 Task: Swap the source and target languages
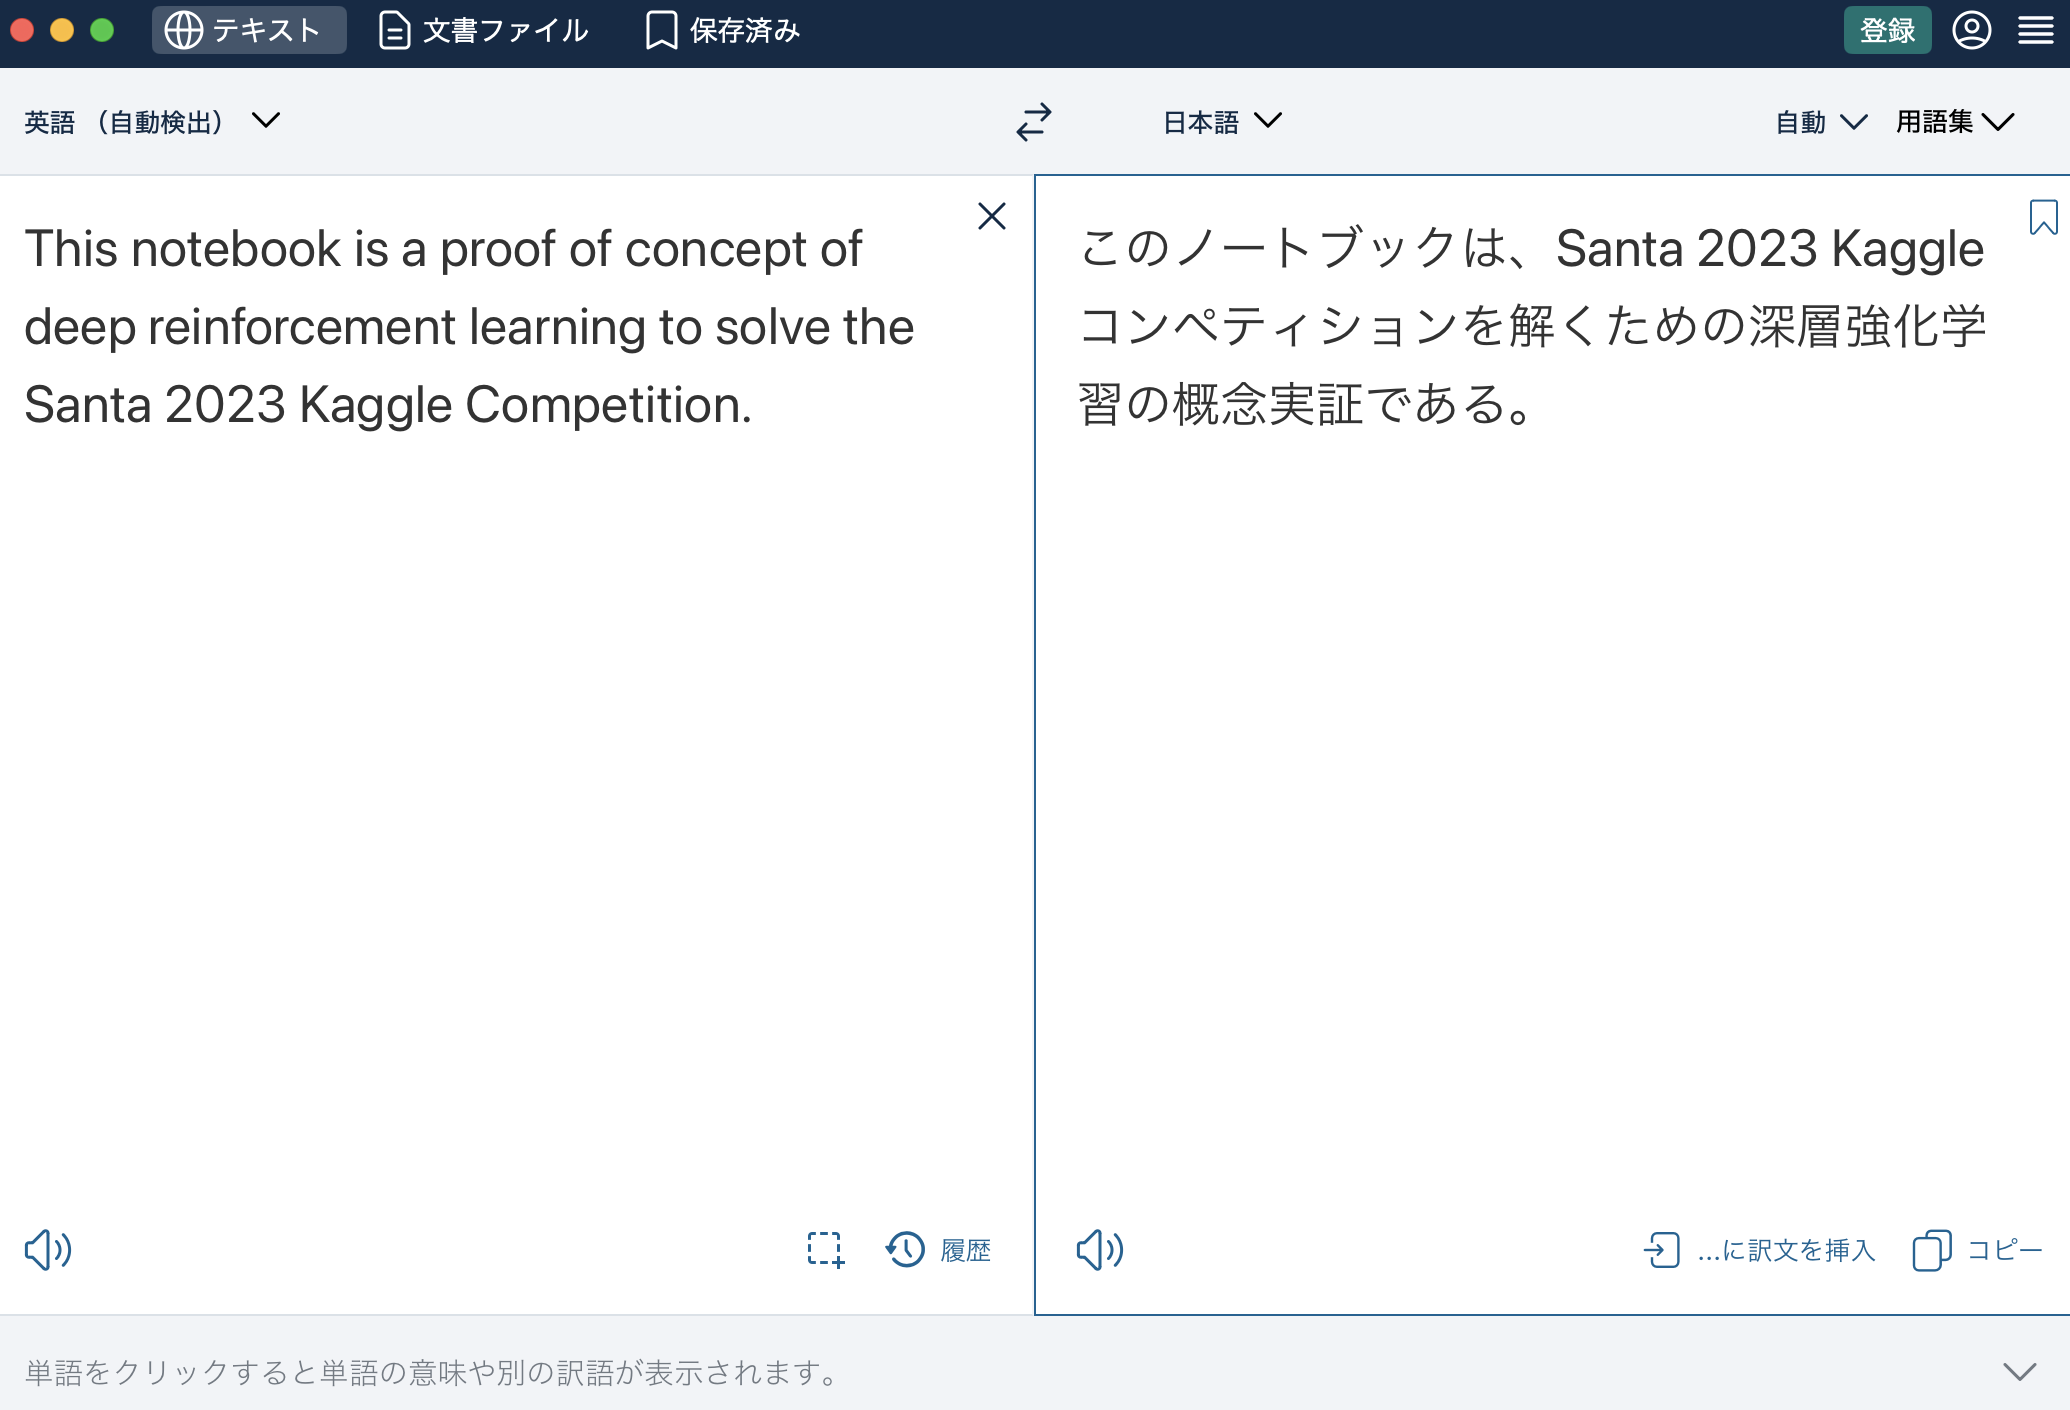pyautogui.click(x=1034, y=122)
